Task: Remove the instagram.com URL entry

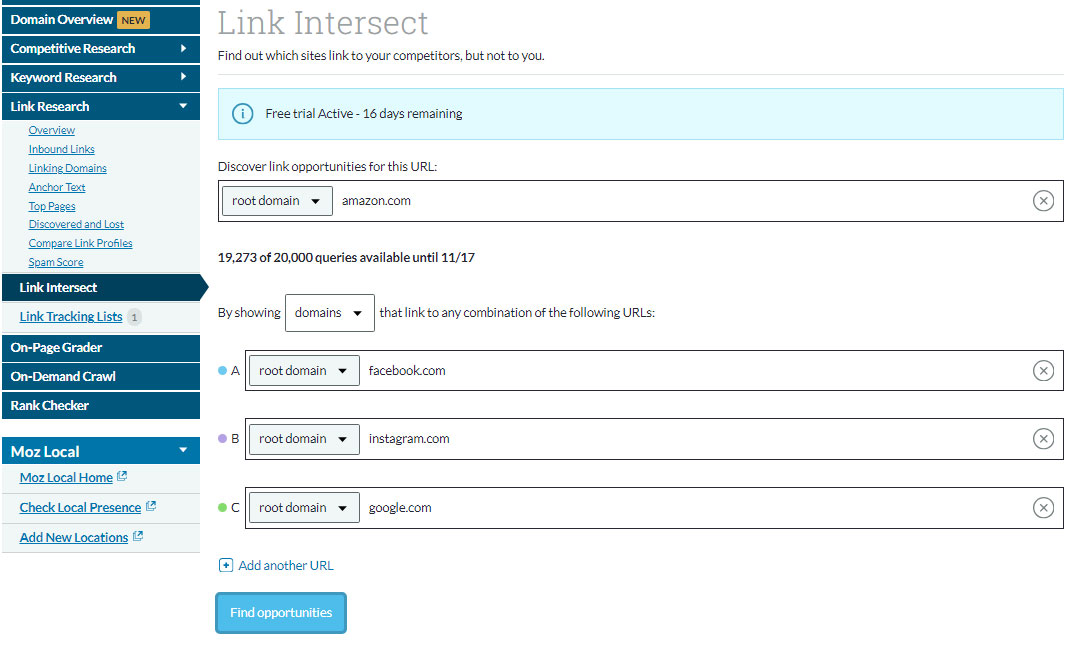Action: click(1043, 439)
